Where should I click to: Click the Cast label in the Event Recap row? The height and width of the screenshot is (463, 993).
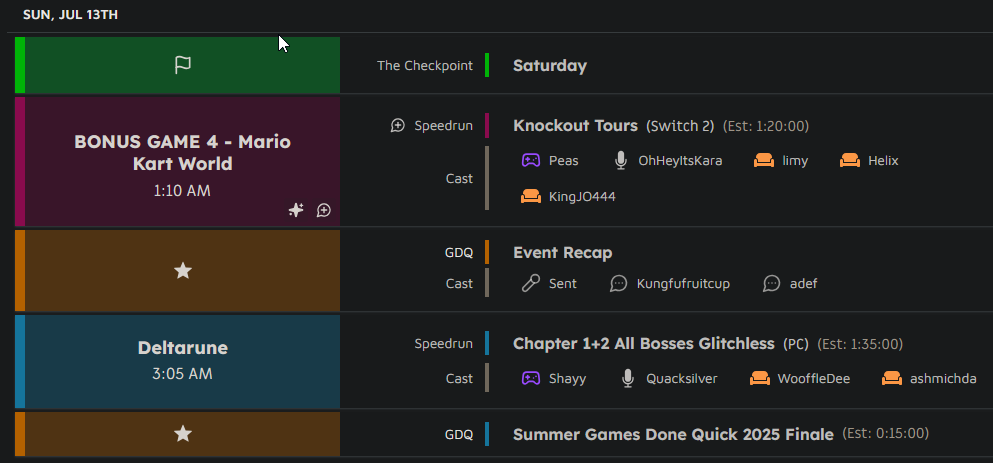coord(459,283)
